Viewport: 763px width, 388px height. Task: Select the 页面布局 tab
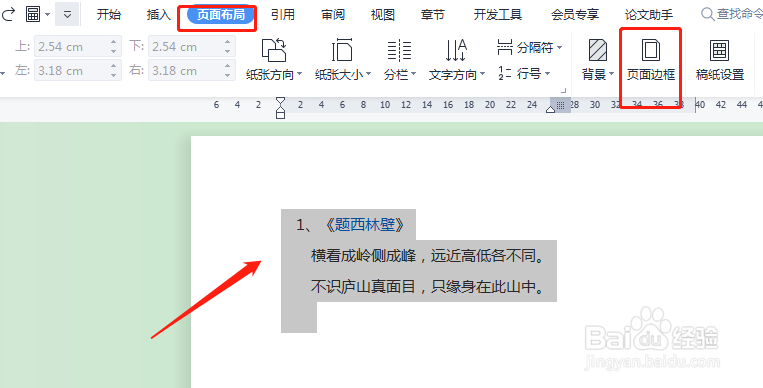tap(221, 15)
